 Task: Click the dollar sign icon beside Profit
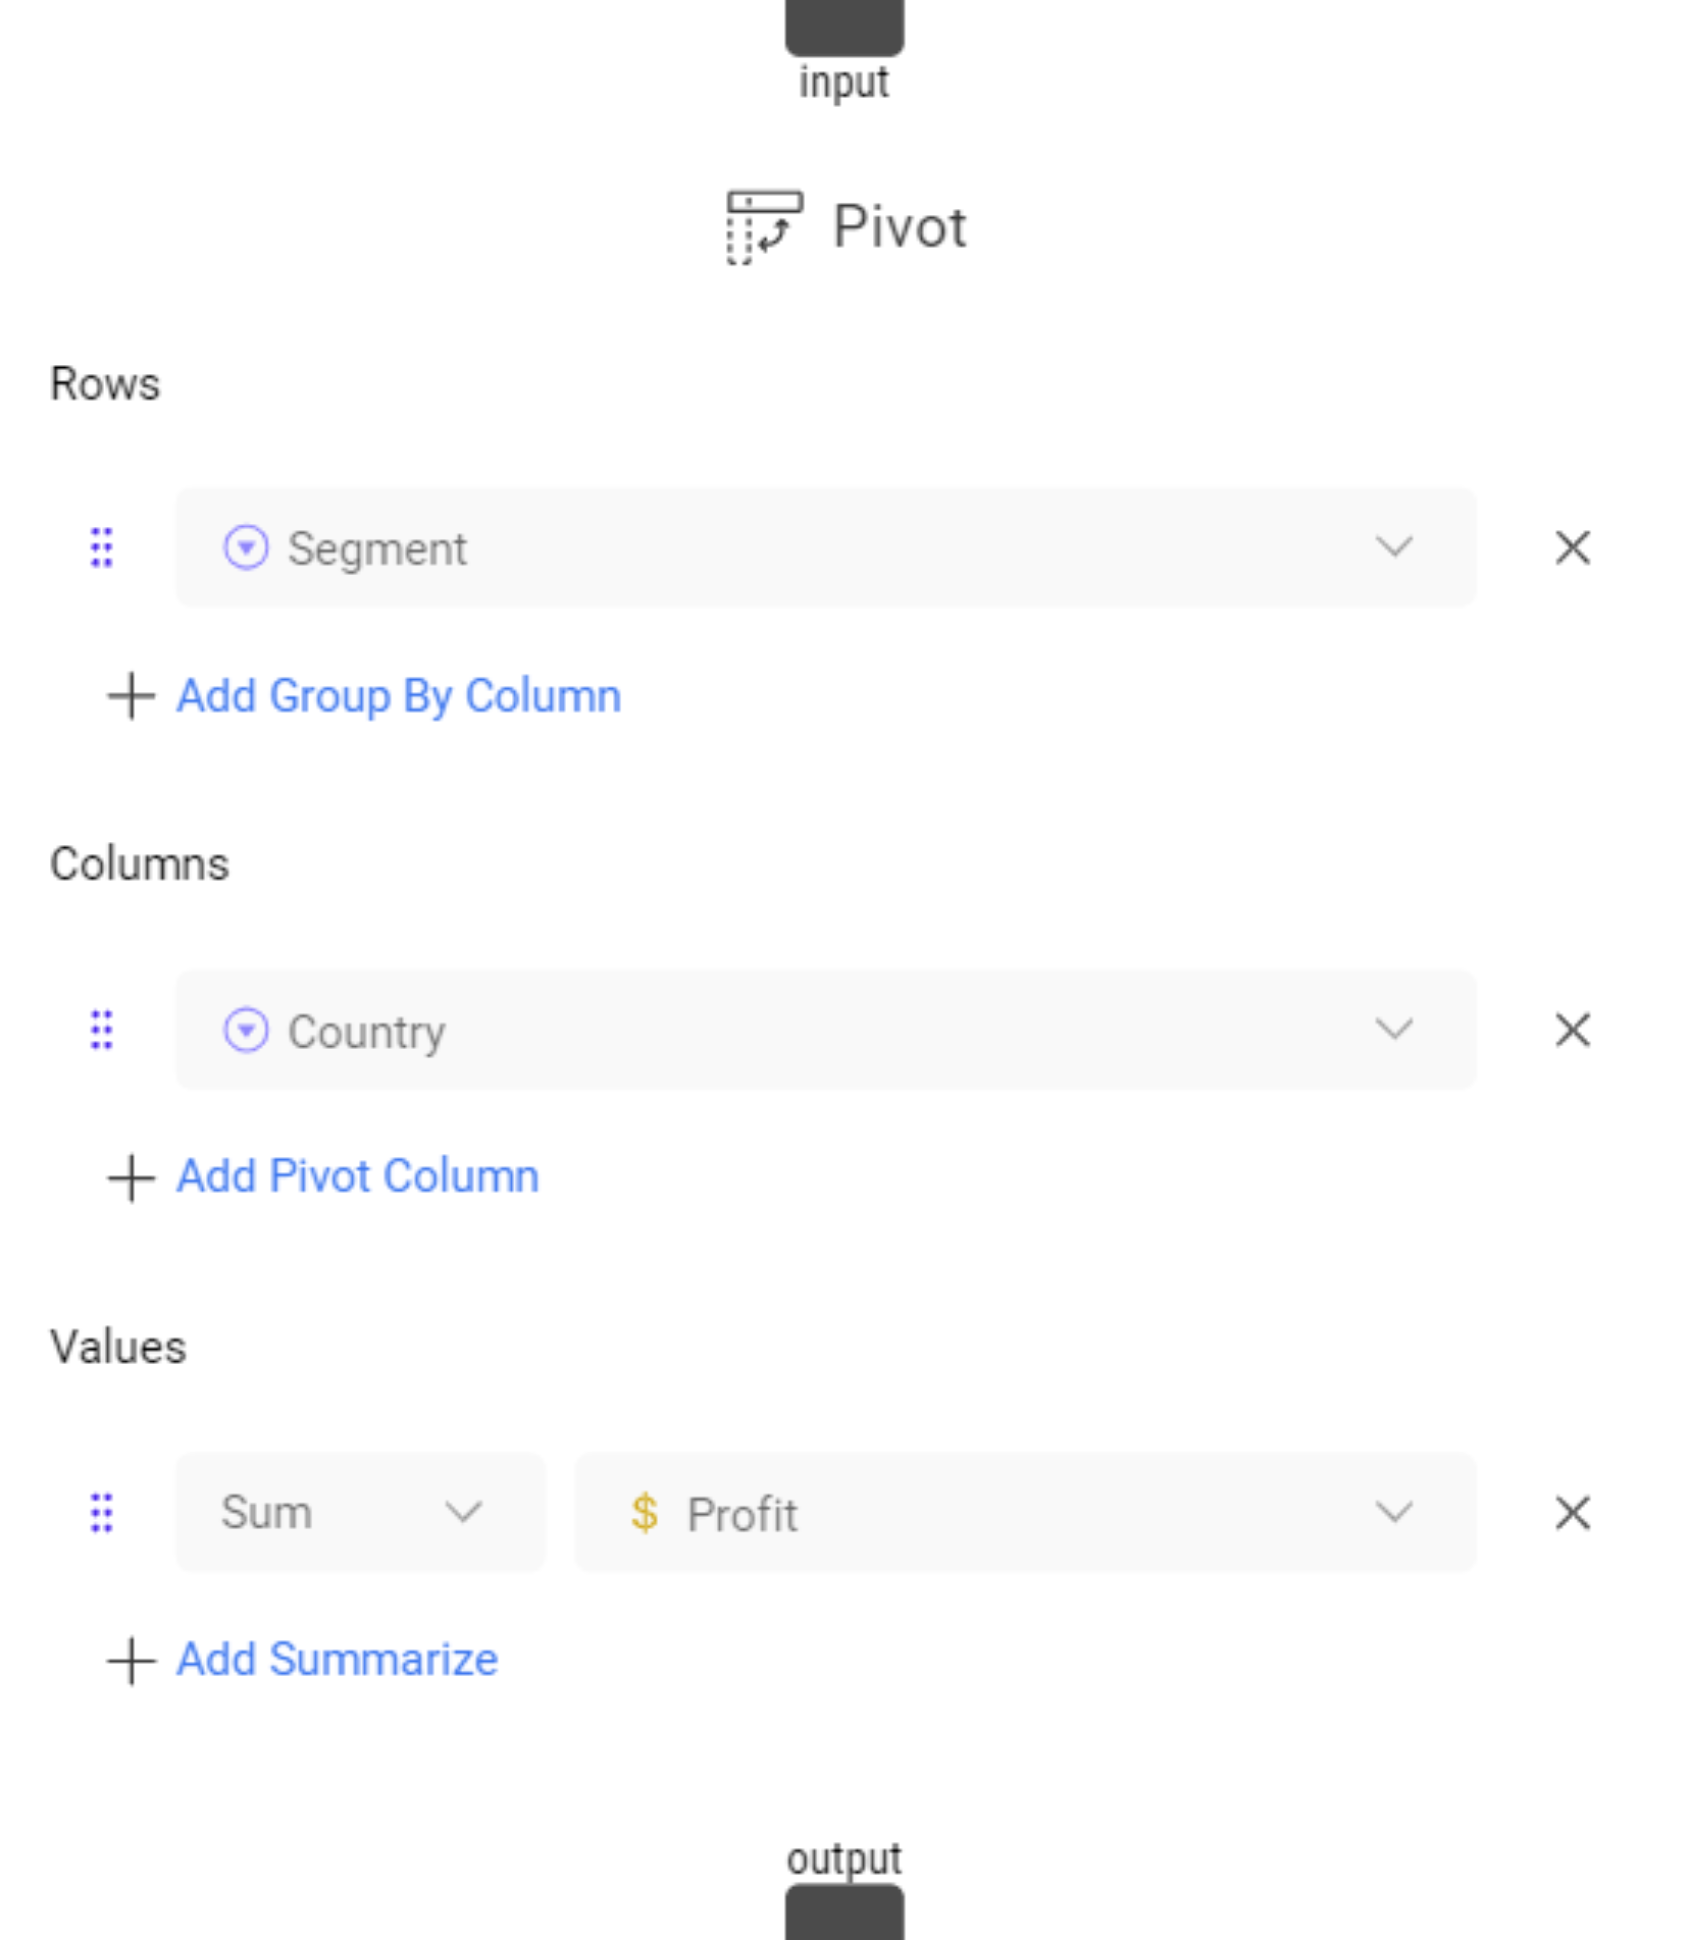[643, 1513]
